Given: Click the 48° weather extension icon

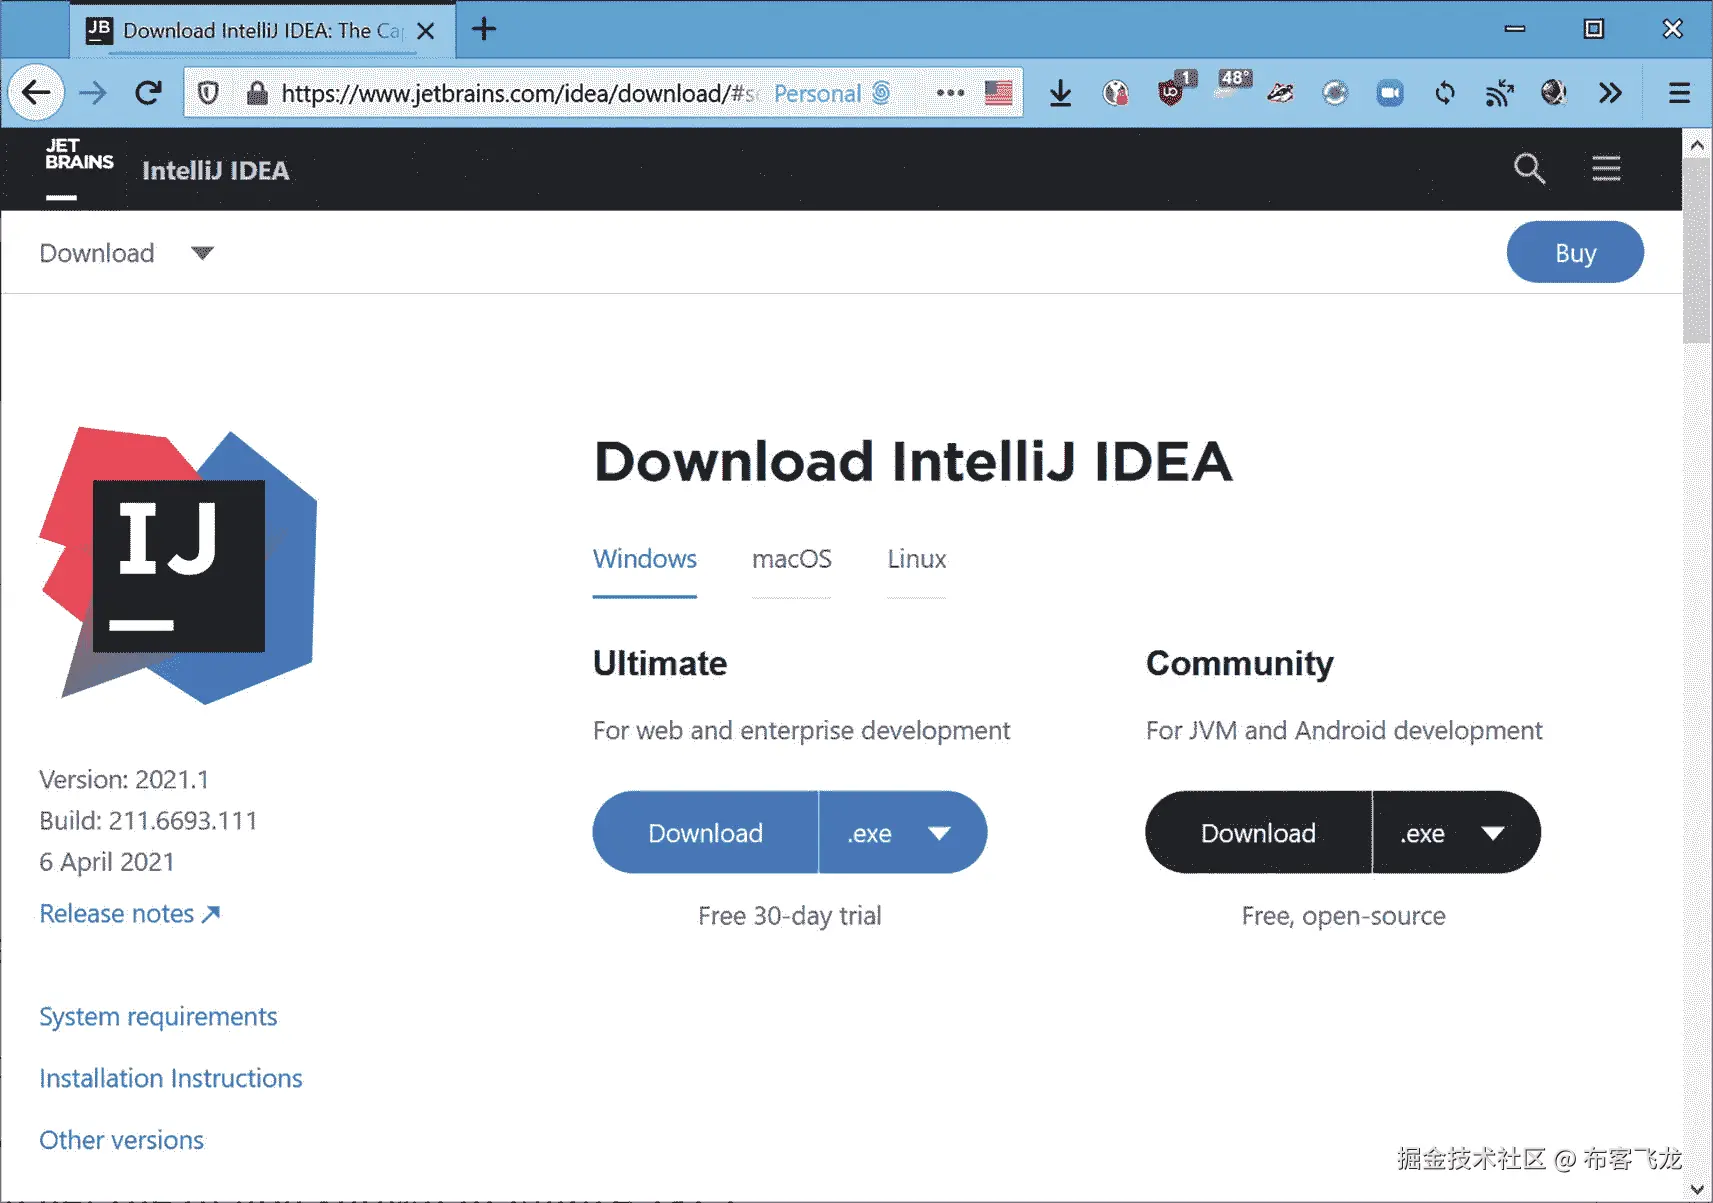Looking at the screenshot, I should pyautogui.click(x=1234, y=84).
